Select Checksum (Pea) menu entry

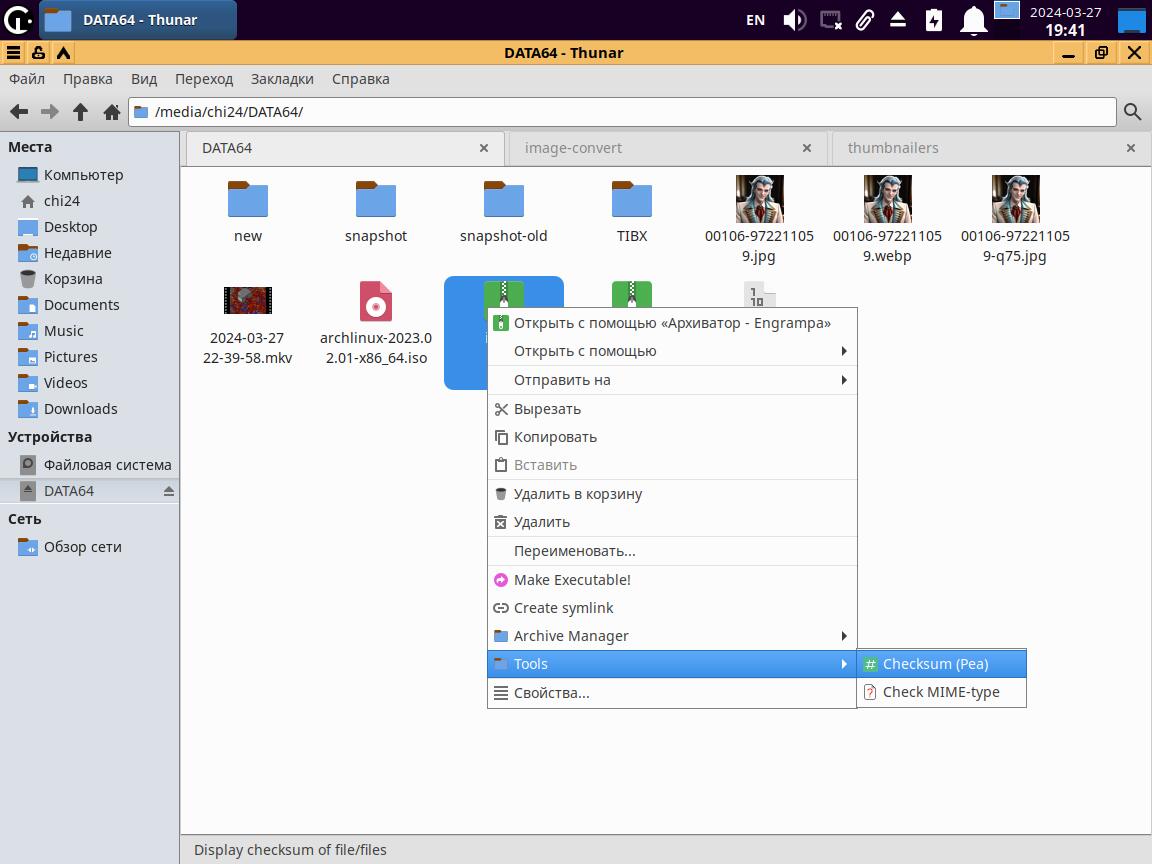coord(935,664)
